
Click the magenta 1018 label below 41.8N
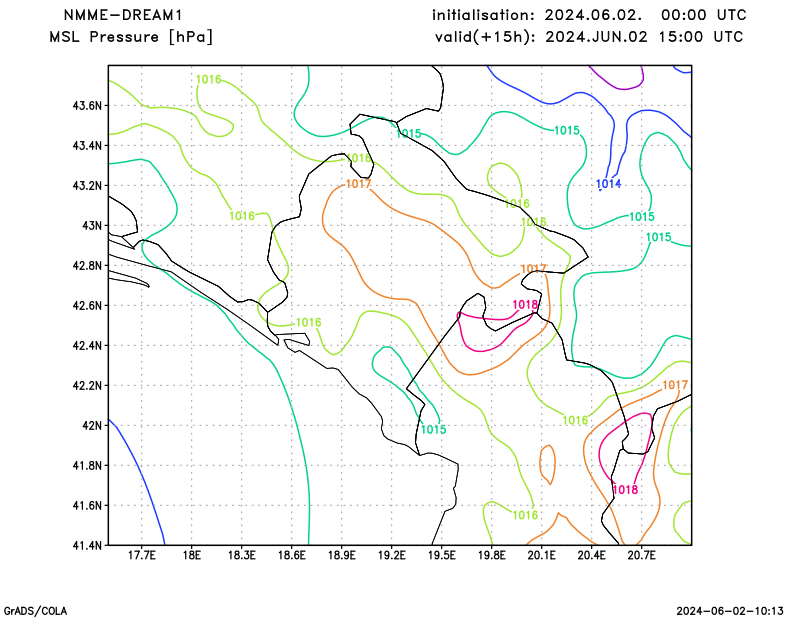tap(626, 490)
